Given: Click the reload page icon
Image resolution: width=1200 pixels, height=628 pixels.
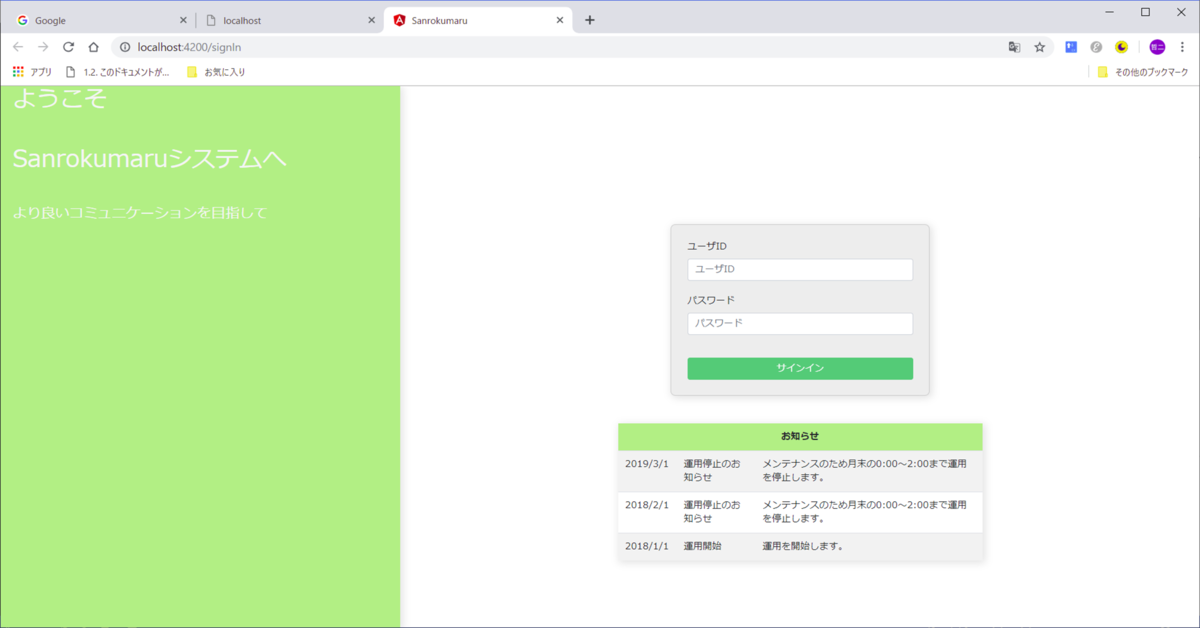Looking at the screenshot, I should point(68,46).
